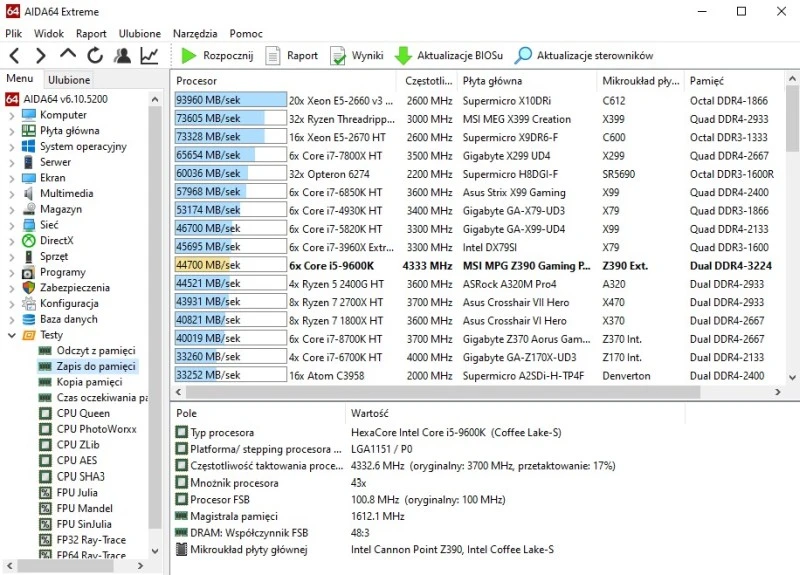Viewport: 800px width, 575px height.
Task: Expand the System operacyjny tree node
Action: click(x=12, y=147)
